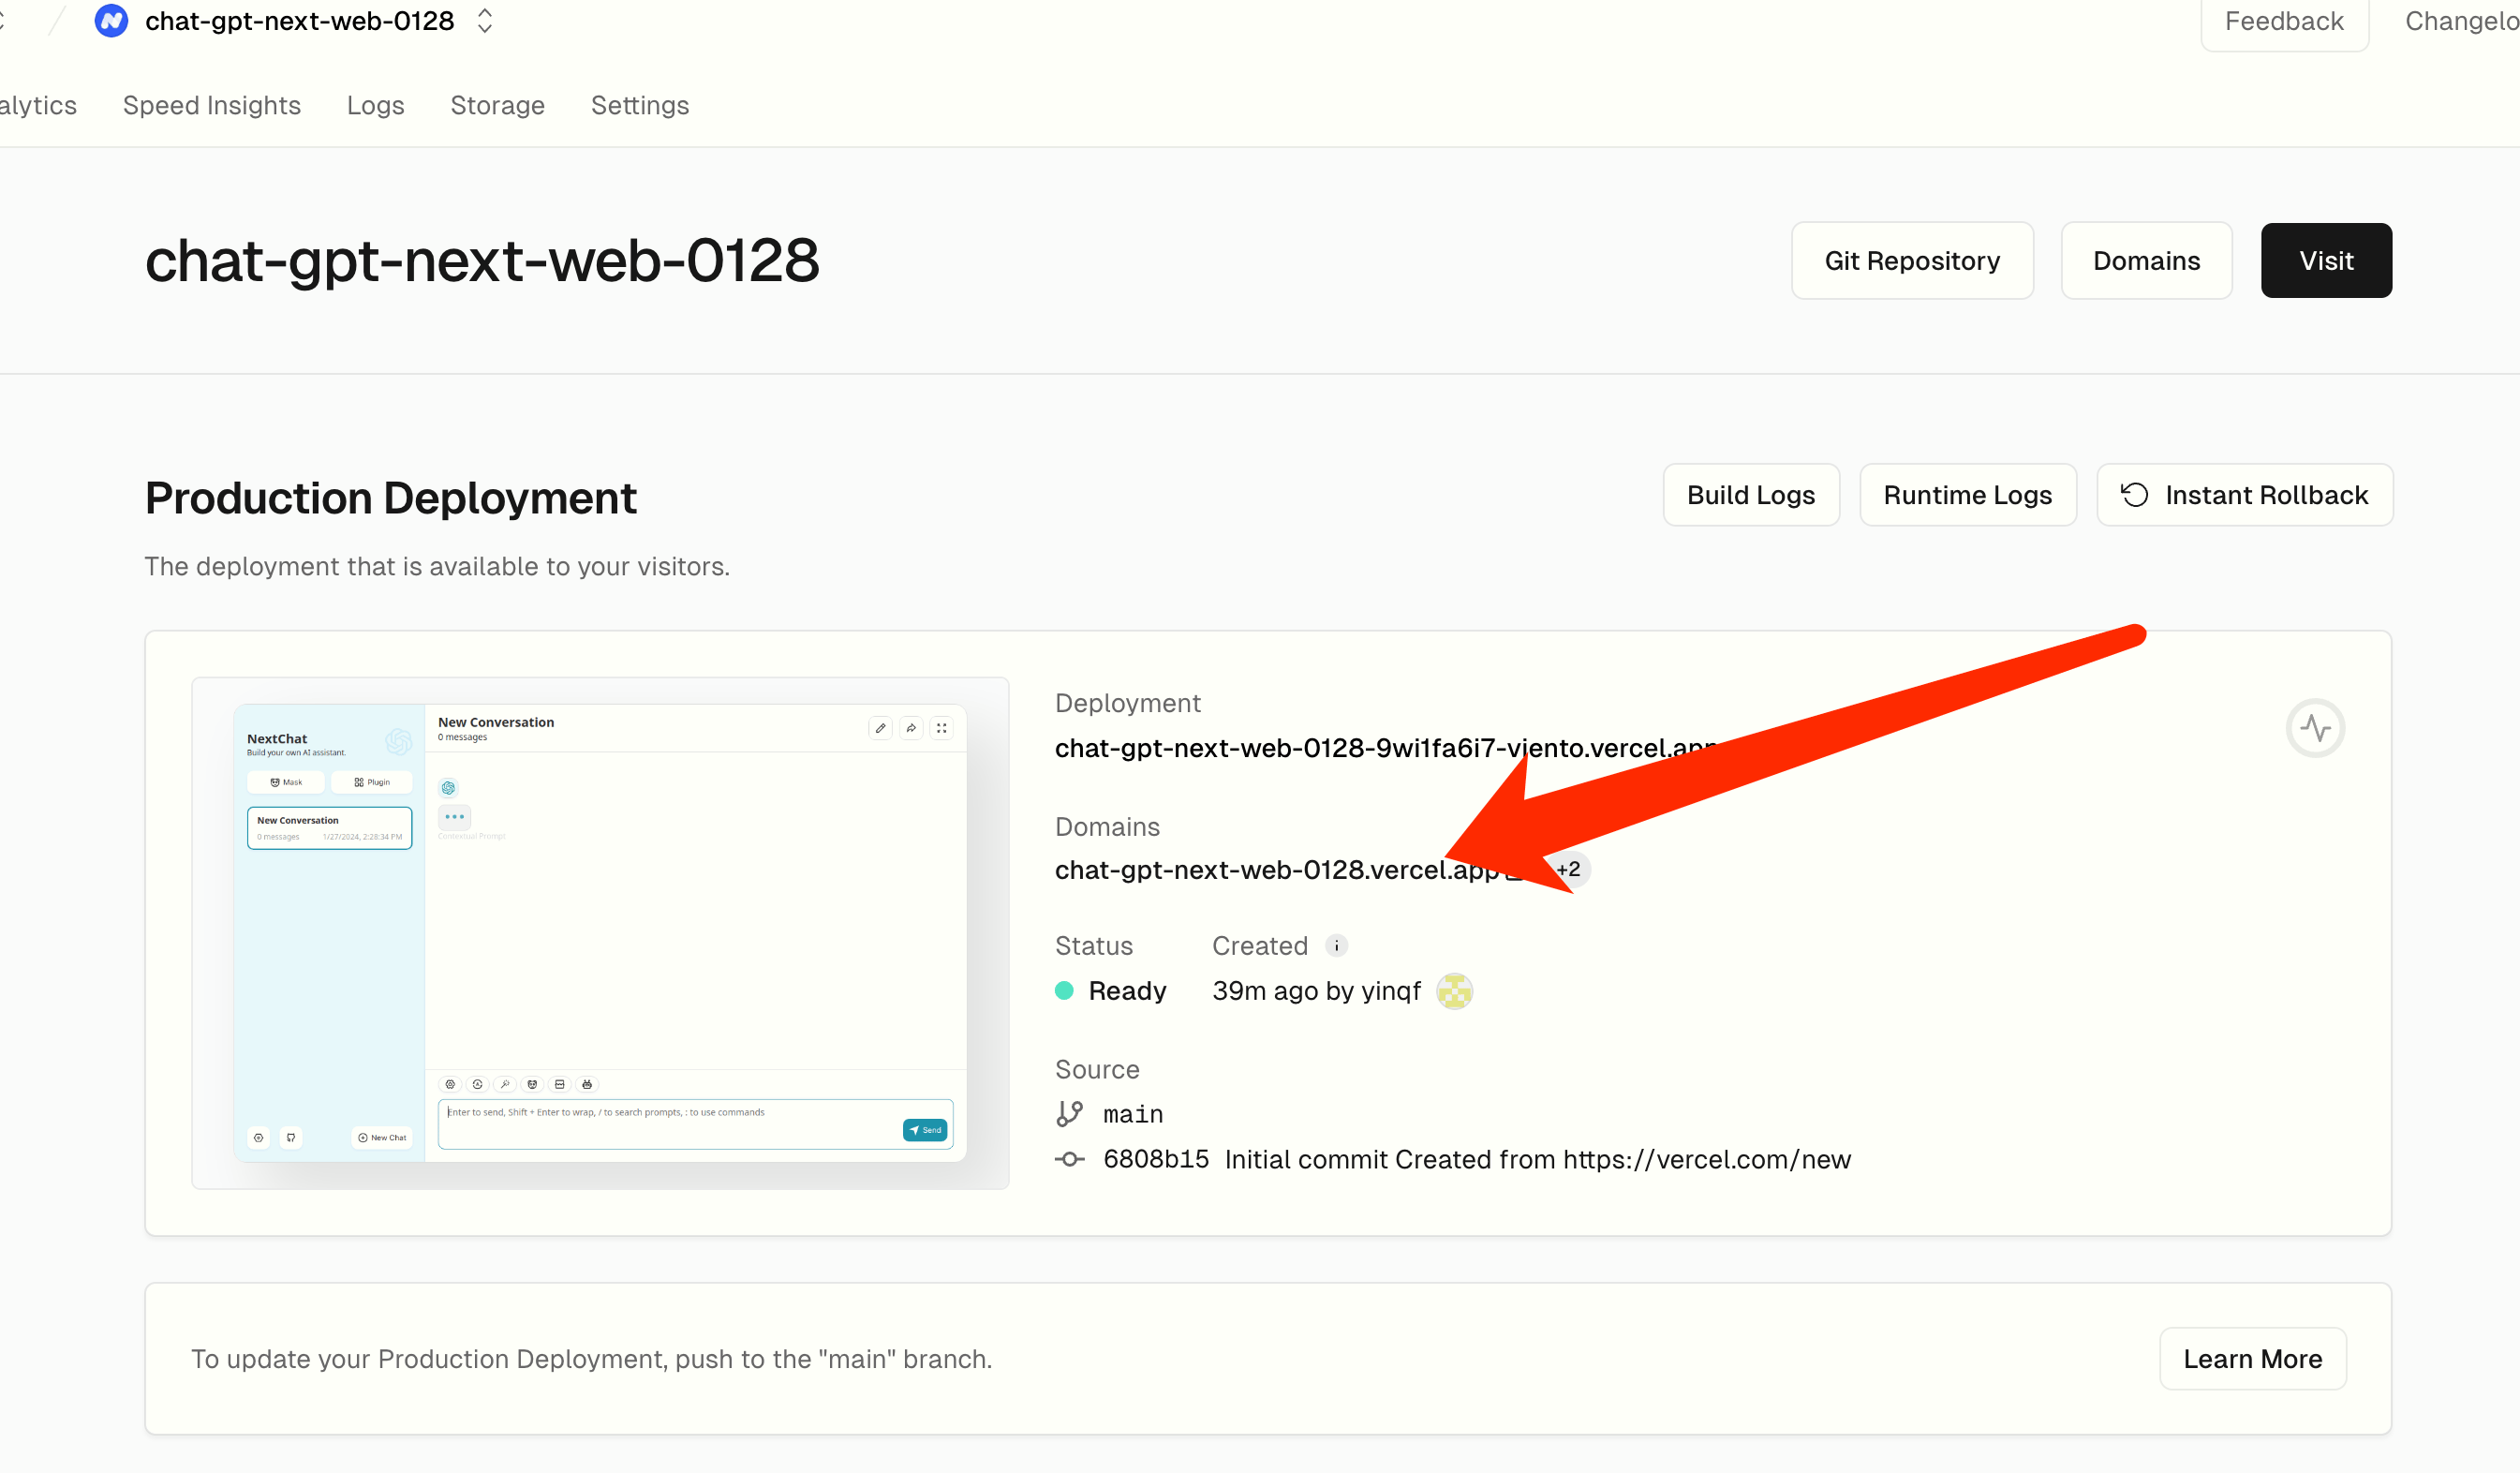Viewport: 2520px width, 1473px height.
Task: Click the deployment activity pulse icon
Action: click(x=2314, y=727)
